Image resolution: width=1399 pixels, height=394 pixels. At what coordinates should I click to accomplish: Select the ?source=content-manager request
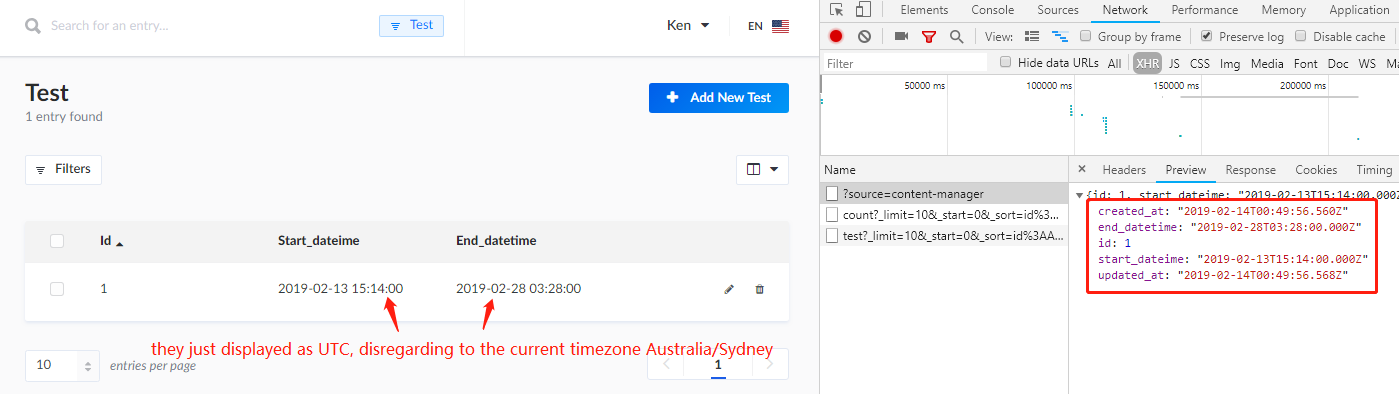tap(944, 193)
